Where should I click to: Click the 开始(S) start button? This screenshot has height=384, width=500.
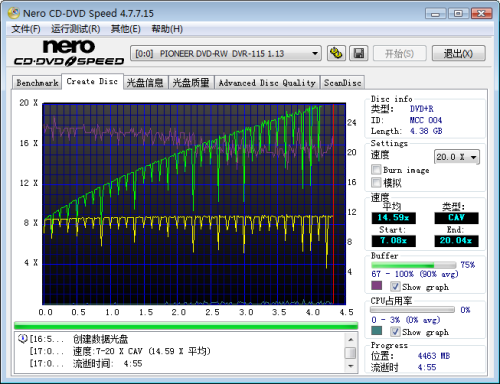[399, 53]
